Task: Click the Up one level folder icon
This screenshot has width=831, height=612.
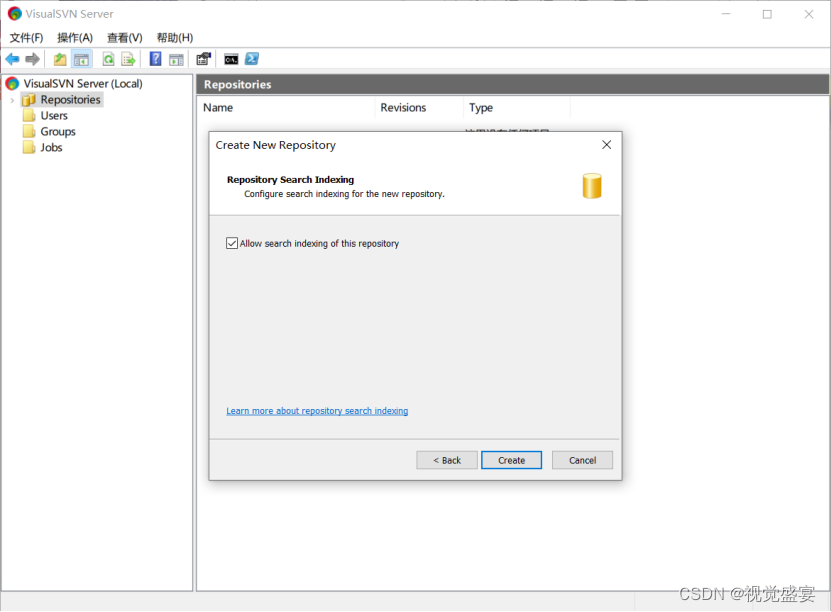Action: tap(60, 59)
